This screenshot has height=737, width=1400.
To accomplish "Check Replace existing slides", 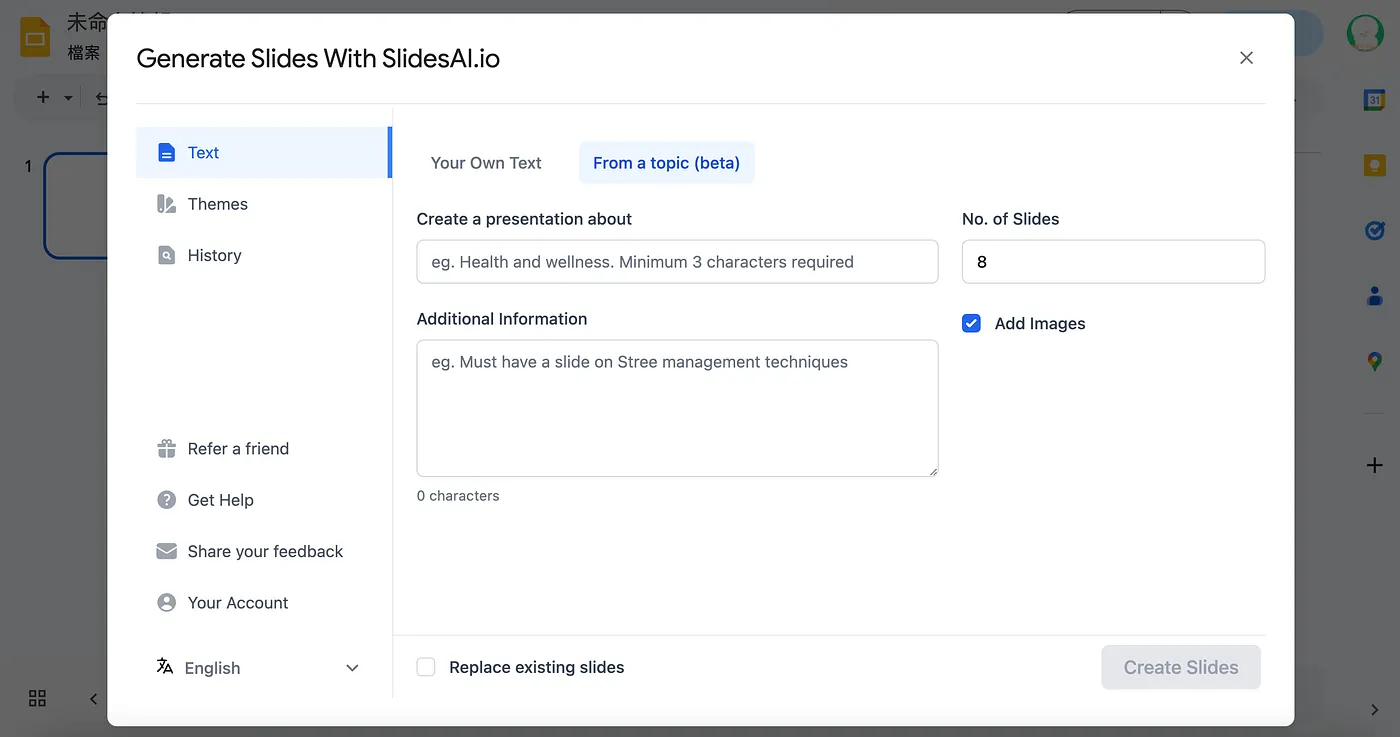I will (x=426, y=667).
